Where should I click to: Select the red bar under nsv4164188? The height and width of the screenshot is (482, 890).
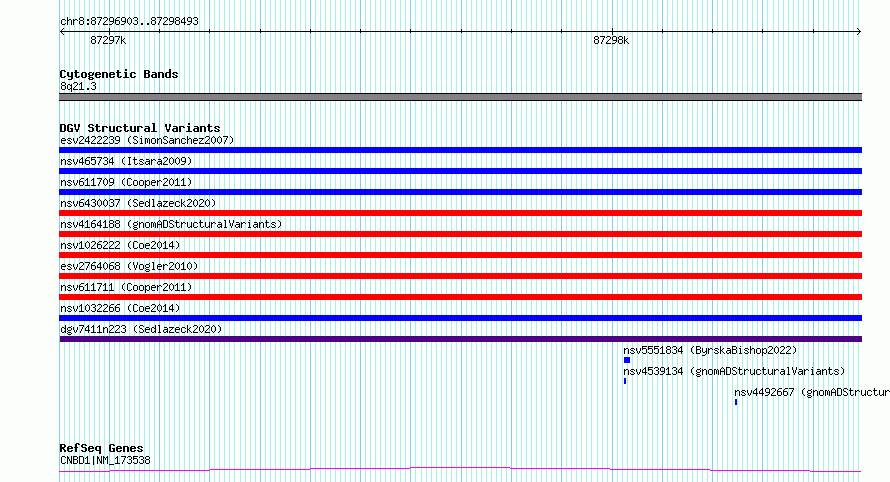click(460, 234)
